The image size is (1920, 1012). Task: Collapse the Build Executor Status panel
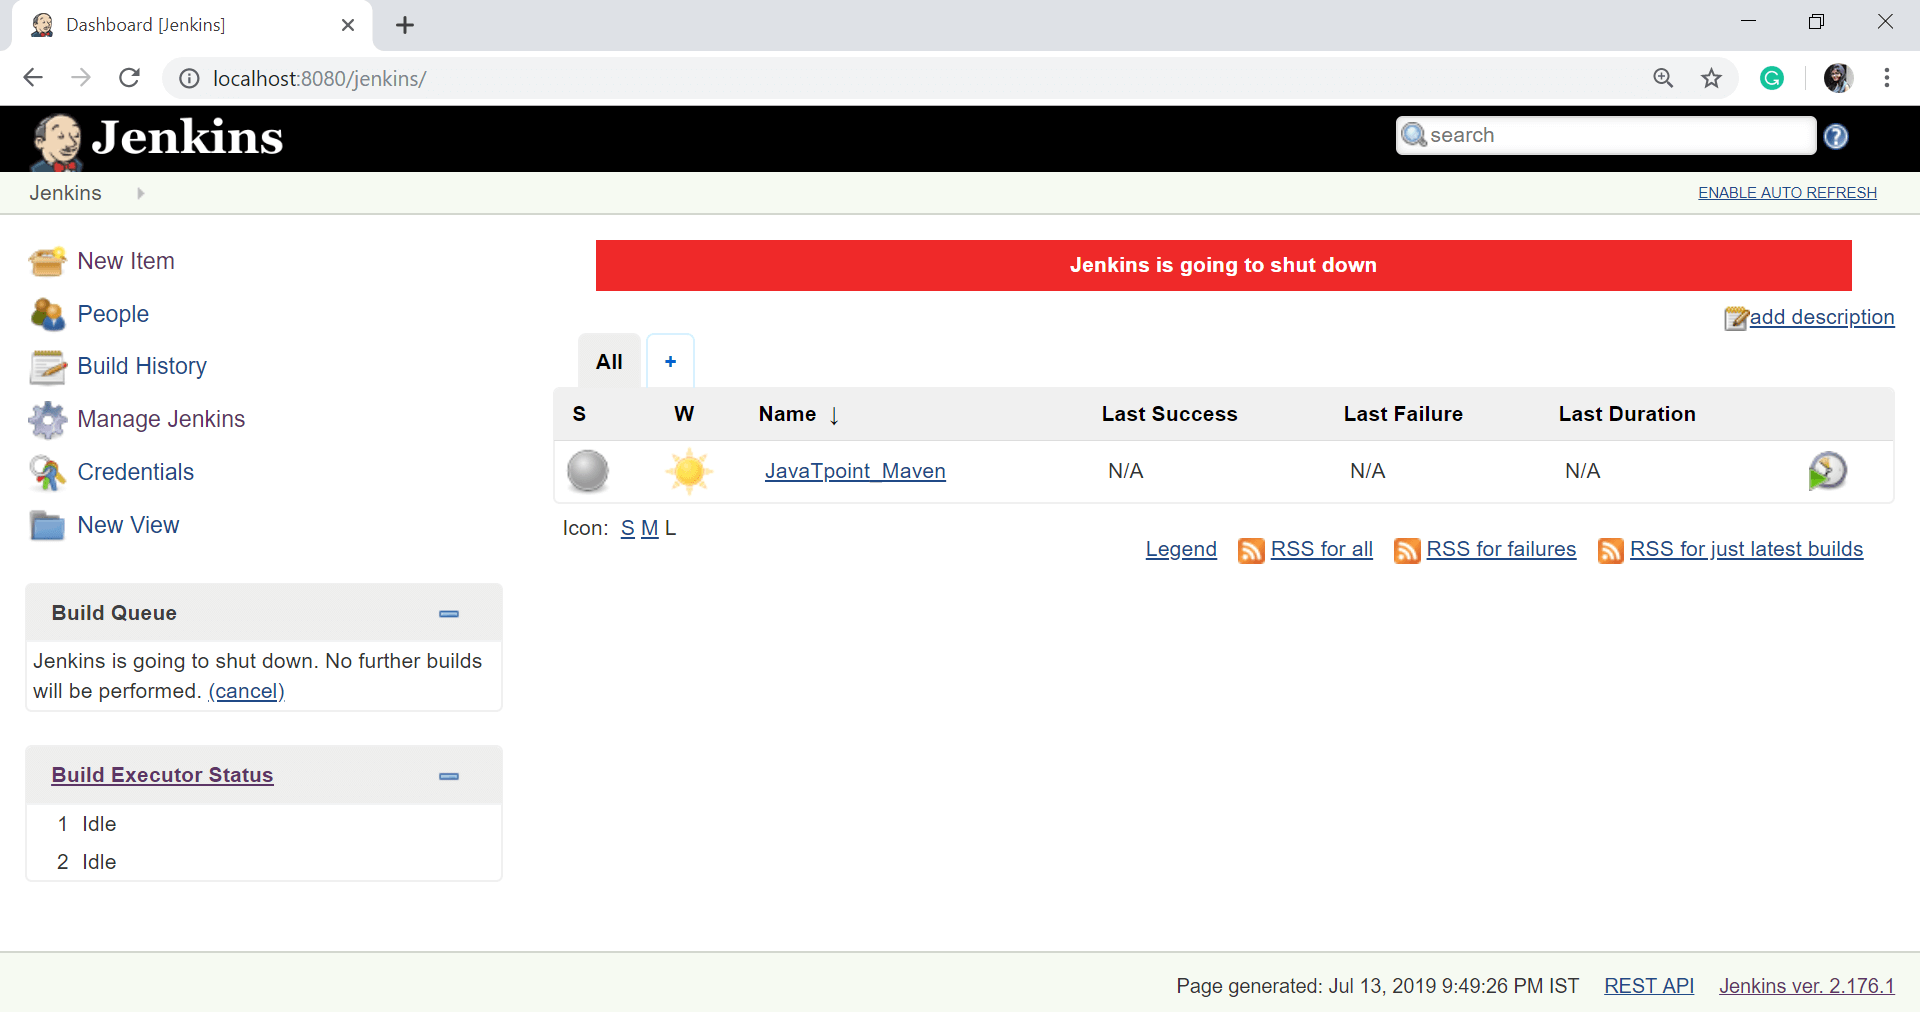(x=449, y=776)
